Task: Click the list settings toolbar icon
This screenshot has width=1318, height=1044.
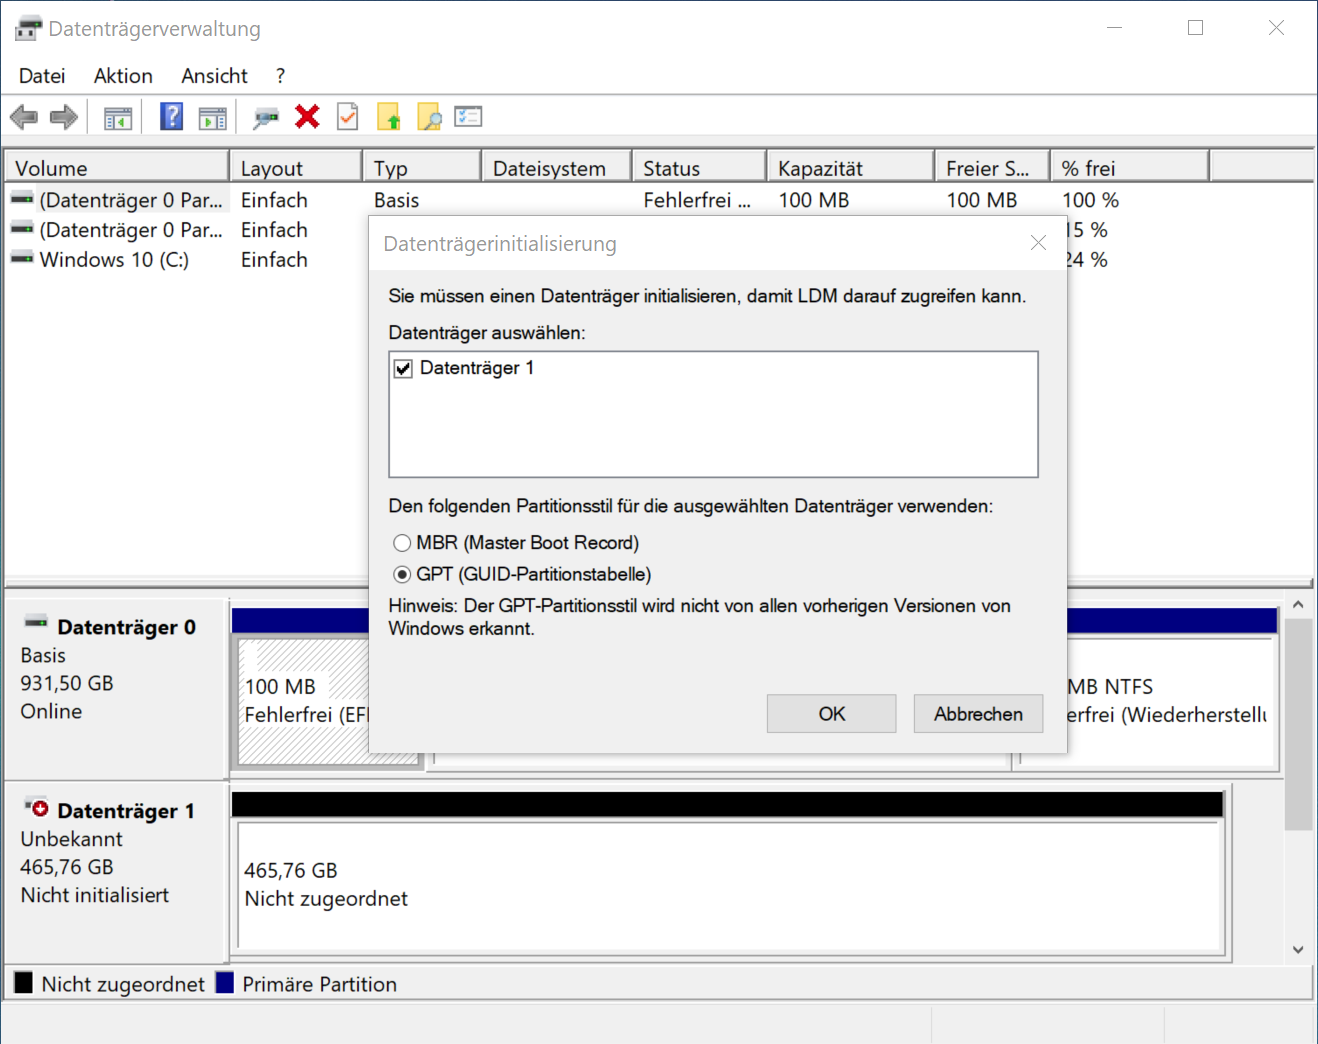Action: coord(468,117)
